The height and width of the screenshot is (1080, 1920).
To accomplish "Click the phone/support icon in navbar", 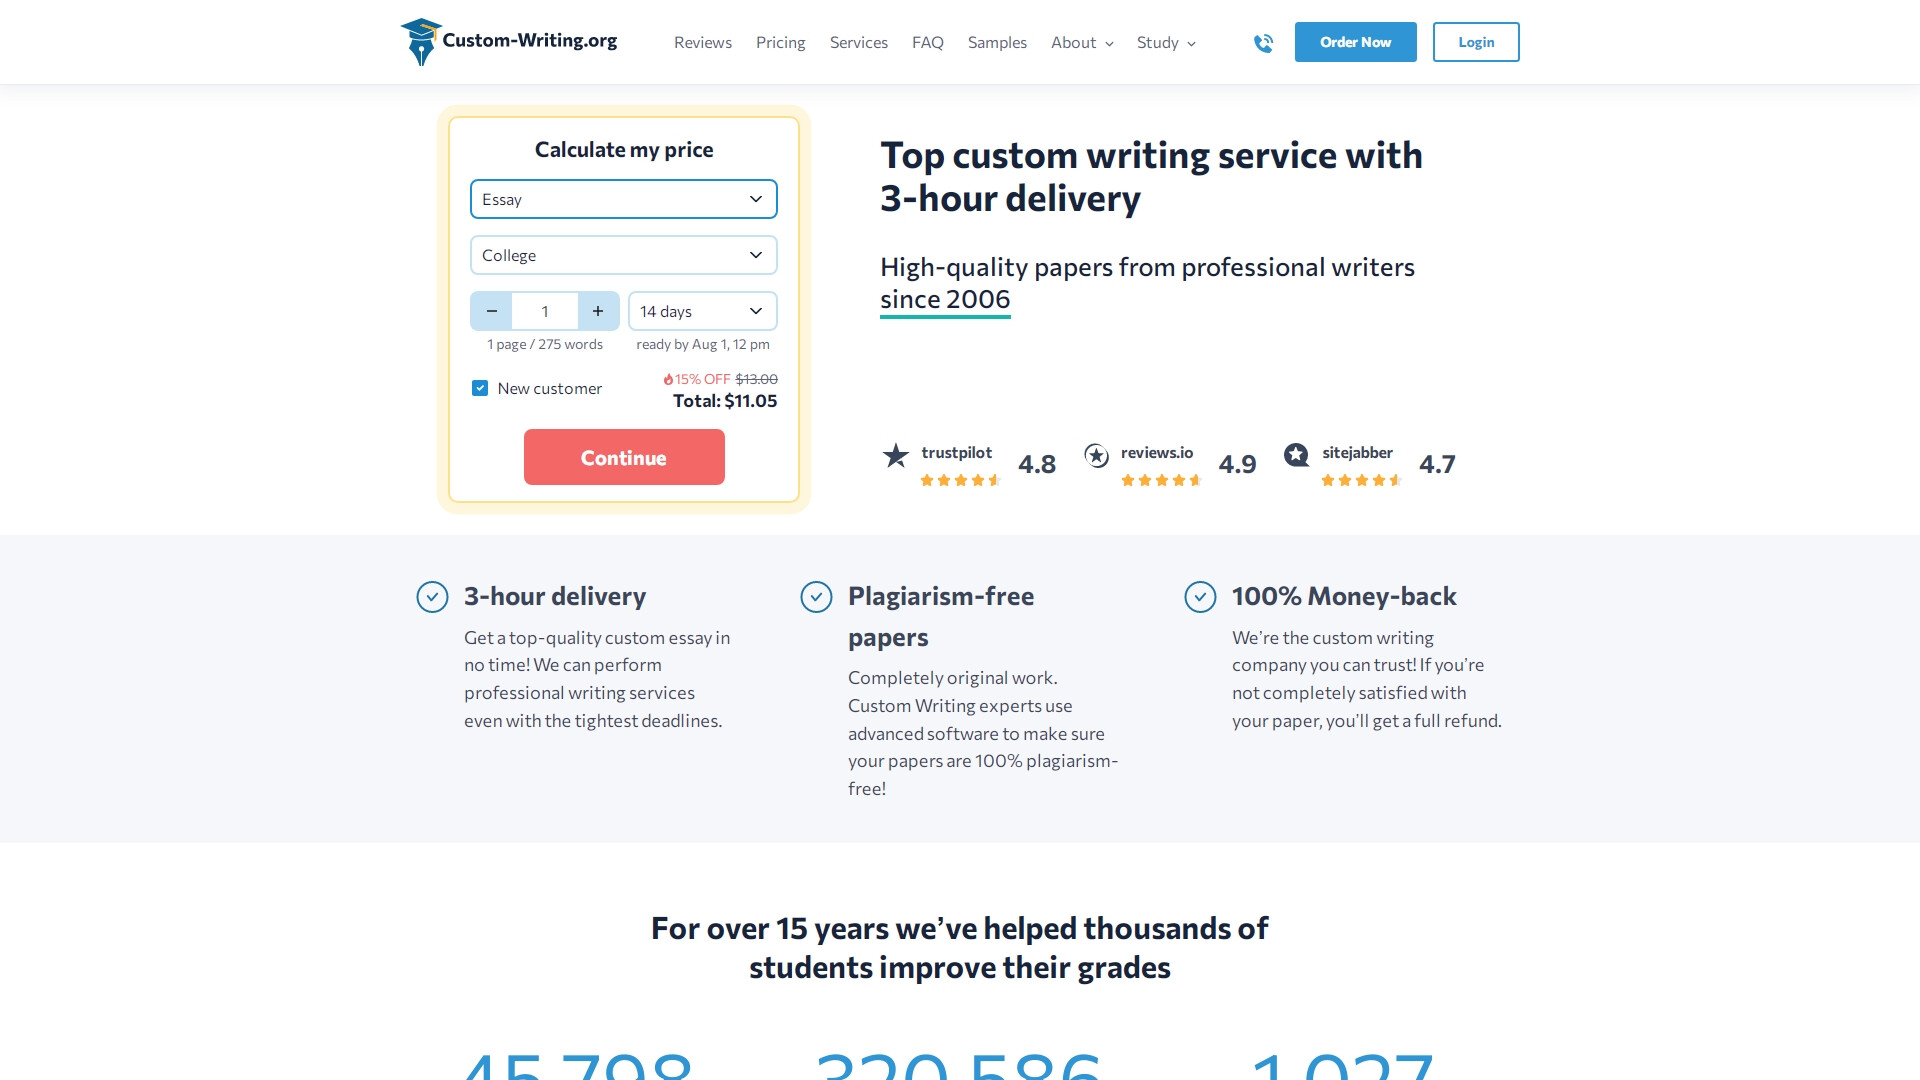I will pos(1263,42).
